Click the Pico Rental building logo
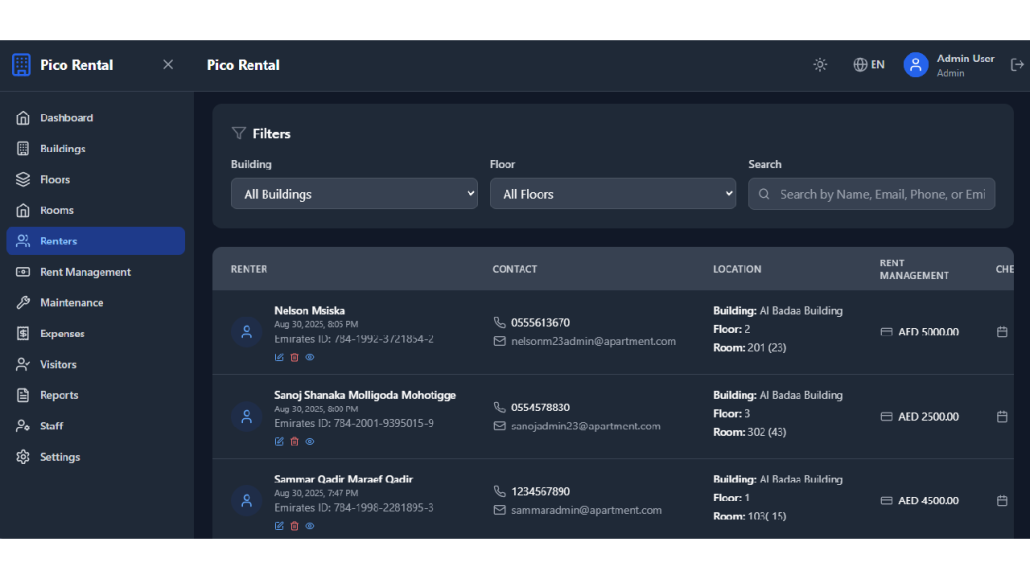The image size is (1030, 579). (x=21, y=65)
